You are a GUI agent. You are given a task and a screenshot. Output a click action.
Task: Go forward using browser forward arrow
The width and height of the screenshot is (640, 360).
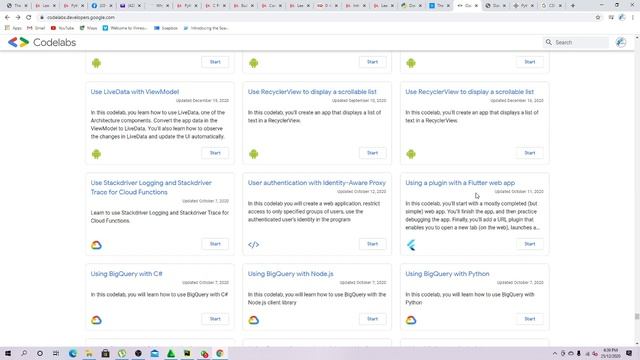(x=18, y=18)
